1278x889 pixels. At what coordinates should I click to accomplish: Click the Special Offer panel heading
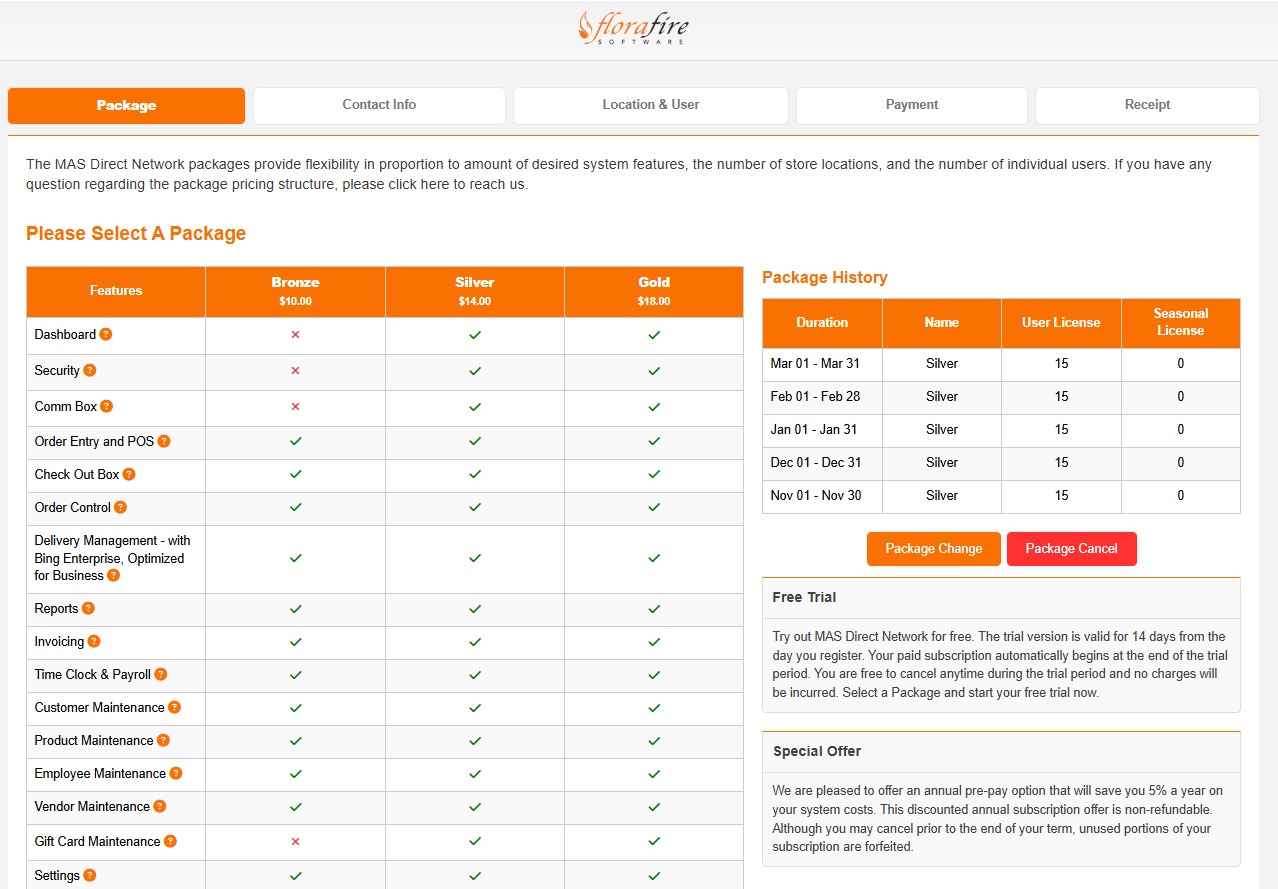pyautogui.click(x=817, y=751)
